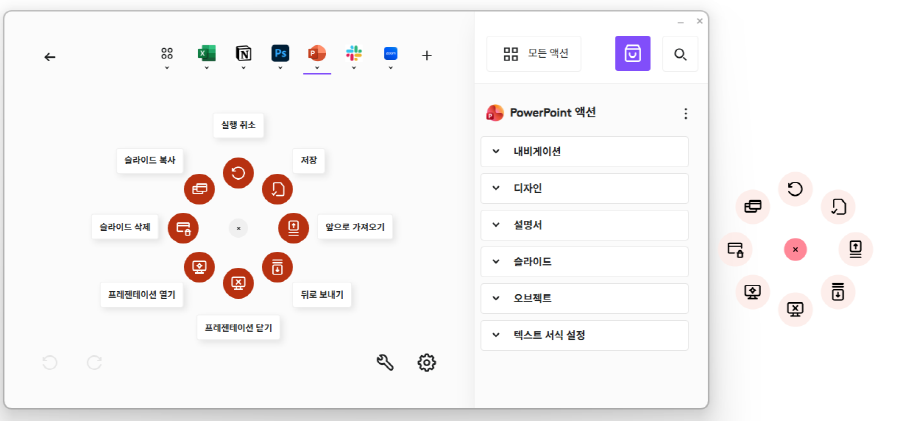
Task: Click the 모든 액션 button
Action: pyautogui.click(x=533, y=54)
